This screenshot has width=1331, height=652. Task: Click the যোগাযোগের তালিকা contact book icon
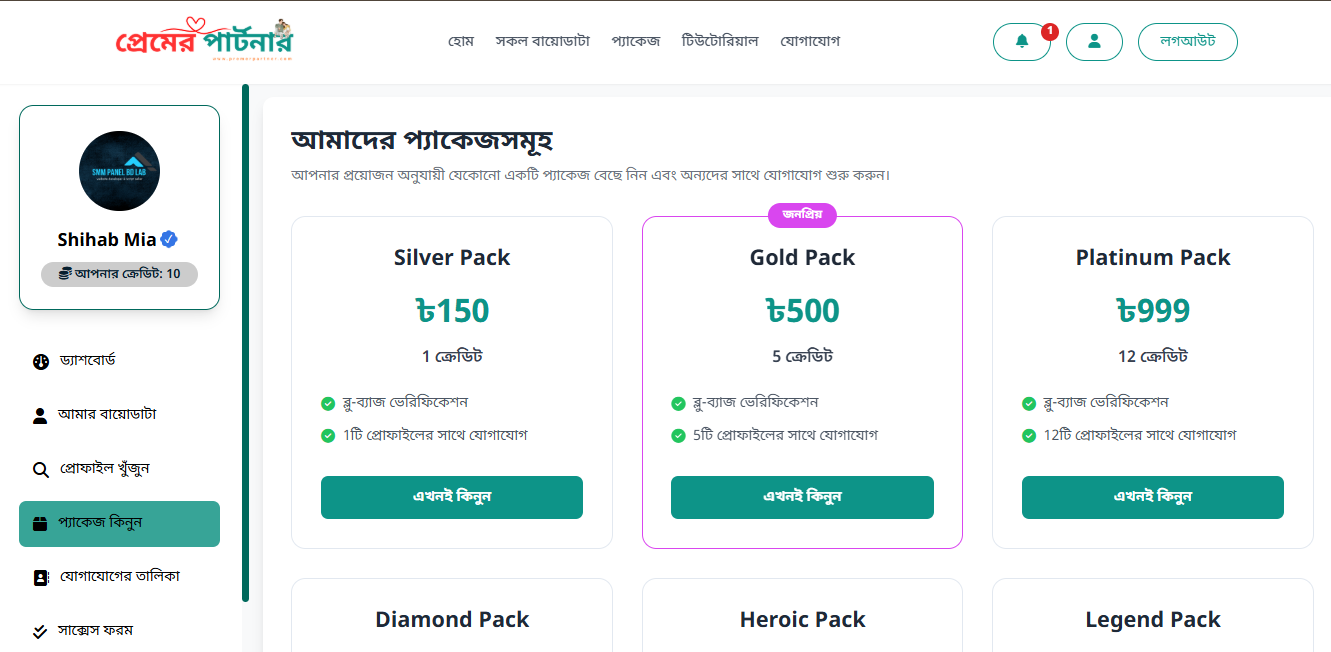point(41,577)
